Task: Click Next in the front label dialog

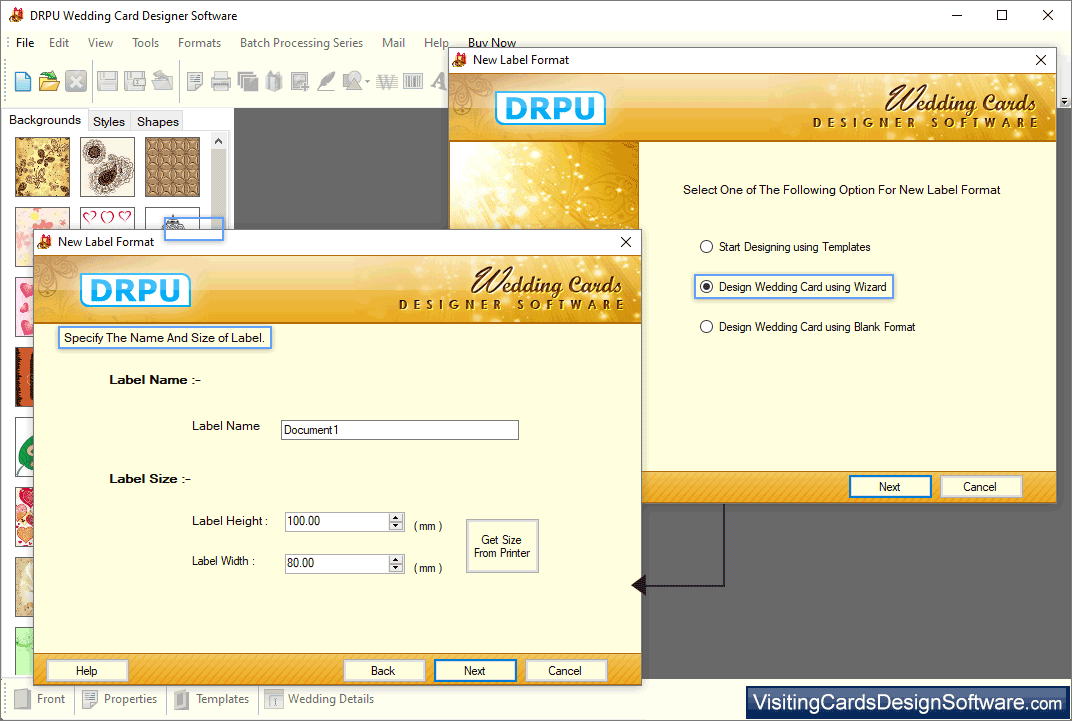Action: pyautogui.click(x=474, y=670)
